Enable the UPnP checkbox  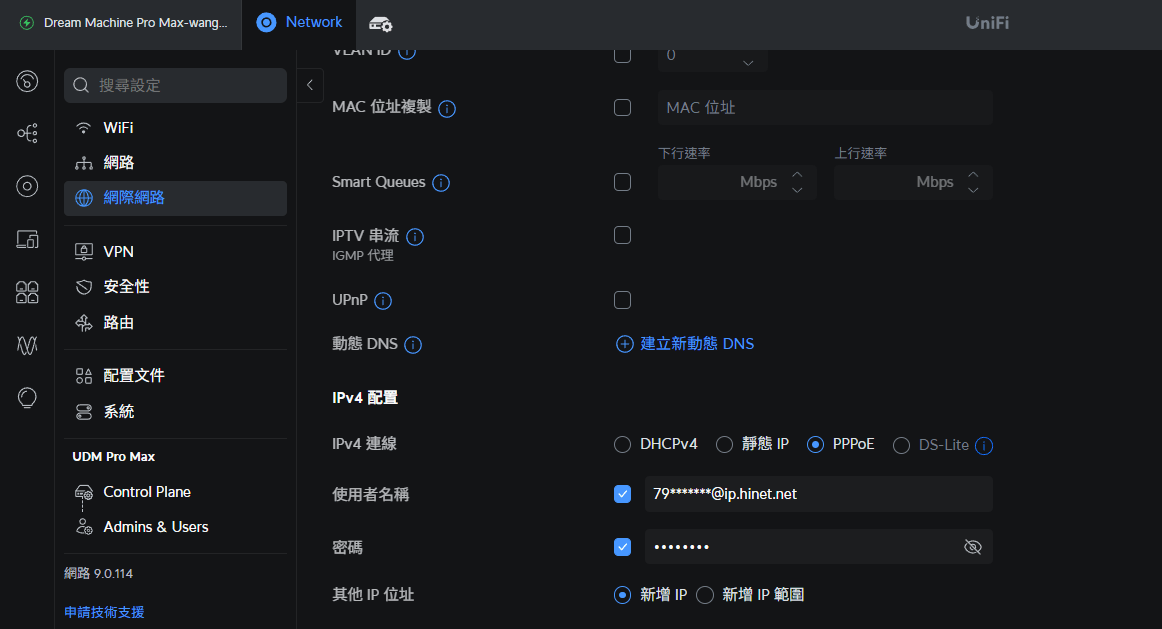pyautogui.click(x=622, y=300)
